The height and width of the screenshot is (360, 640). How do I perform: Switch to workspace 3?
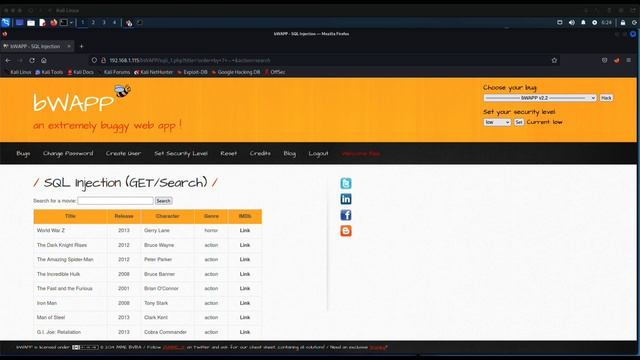pyautogui.click(x=104, y=22)
